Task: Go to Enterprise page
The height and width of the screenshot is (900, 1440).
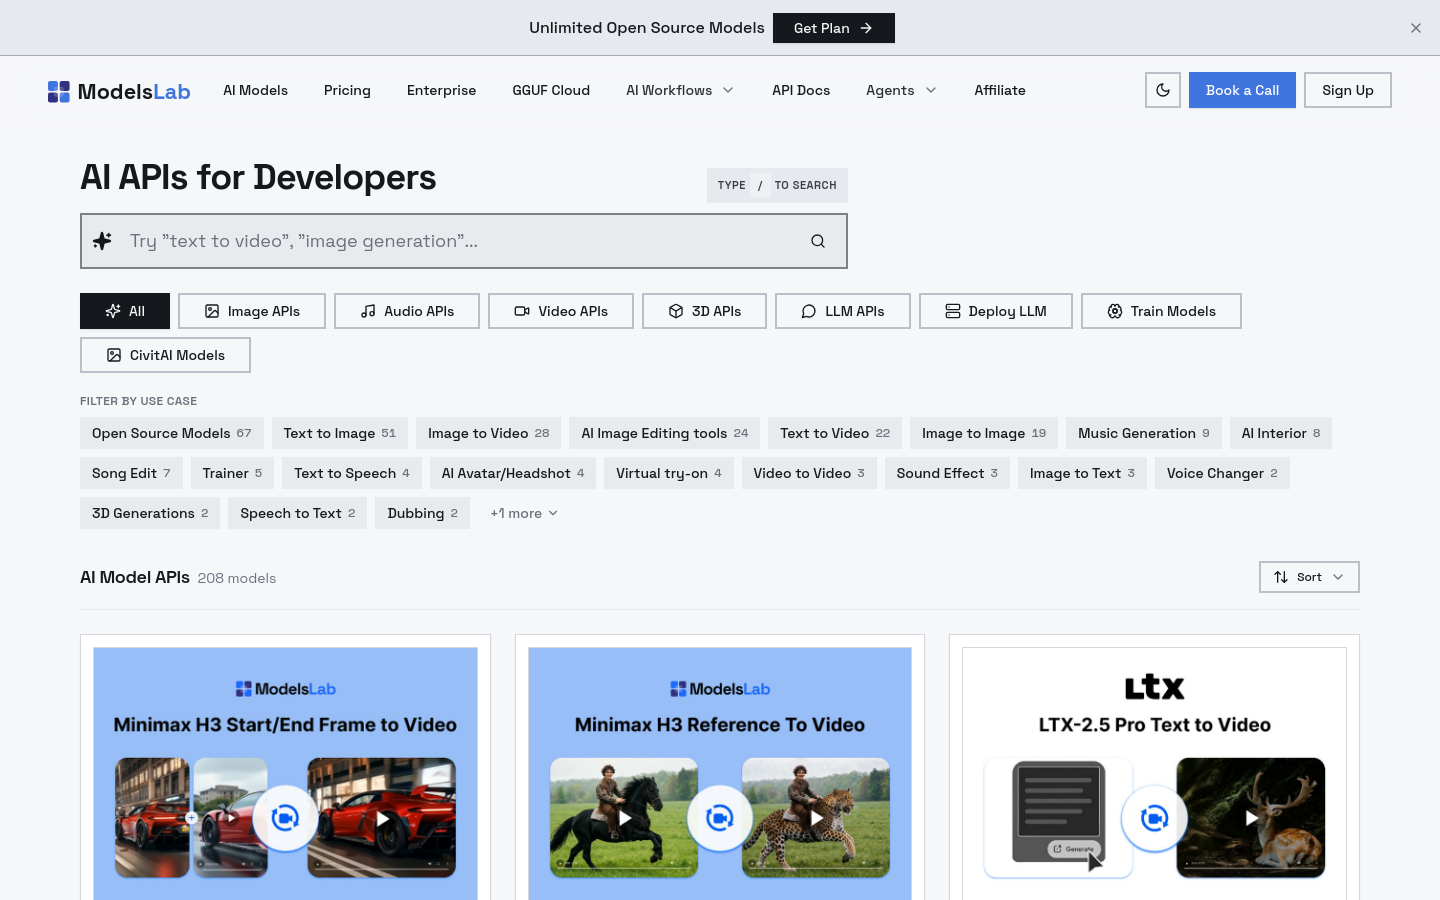Action: click(441, 90)
